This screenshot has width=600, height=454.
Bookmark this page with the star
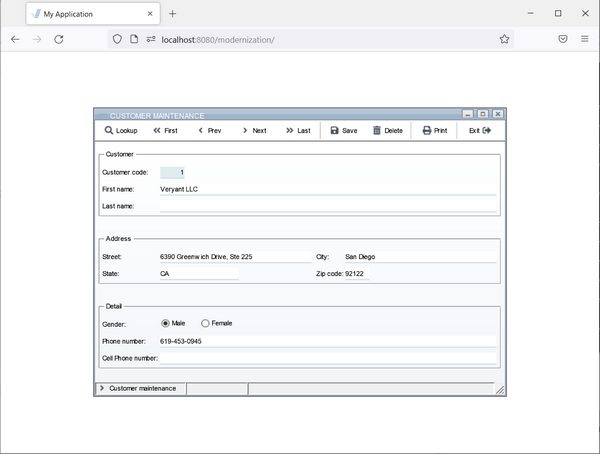click(x=504, y=39)
